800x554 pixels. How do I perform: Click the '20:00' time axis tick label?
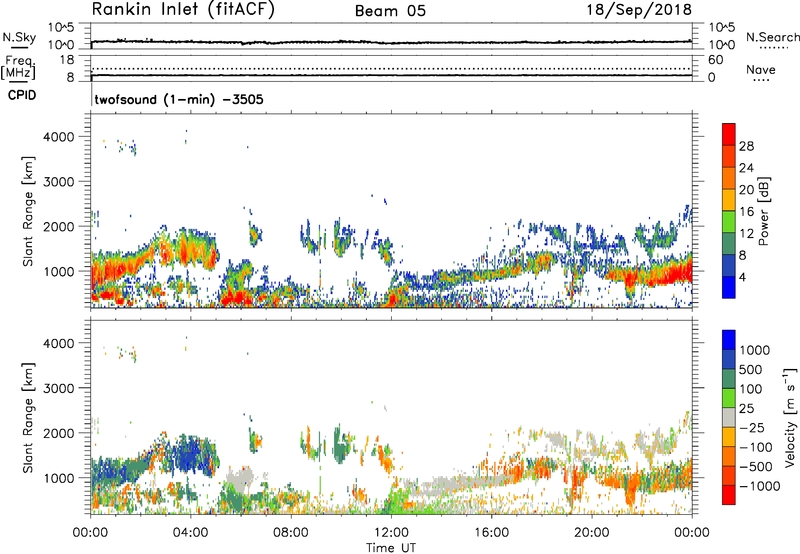(x=592, y=533)
